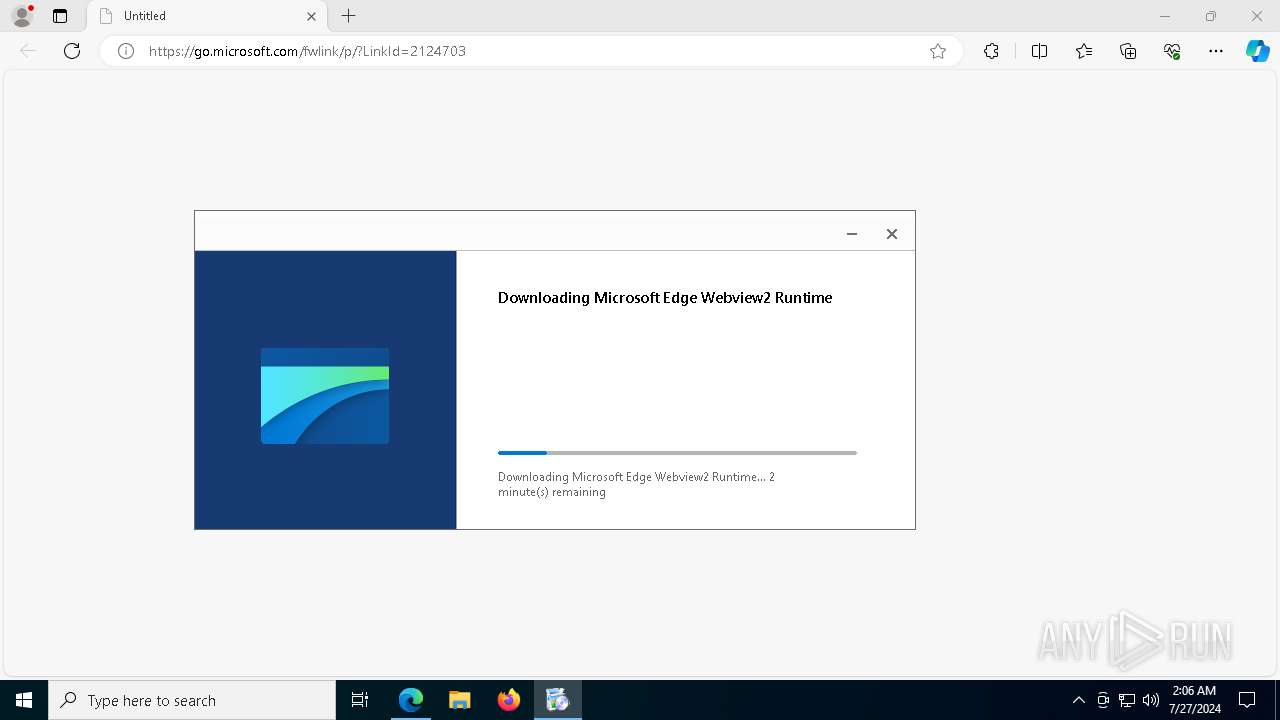Screen dimensions: 1280x720
Task: Open the Edge profile avatar menu
Action: (x=22, y=16)
